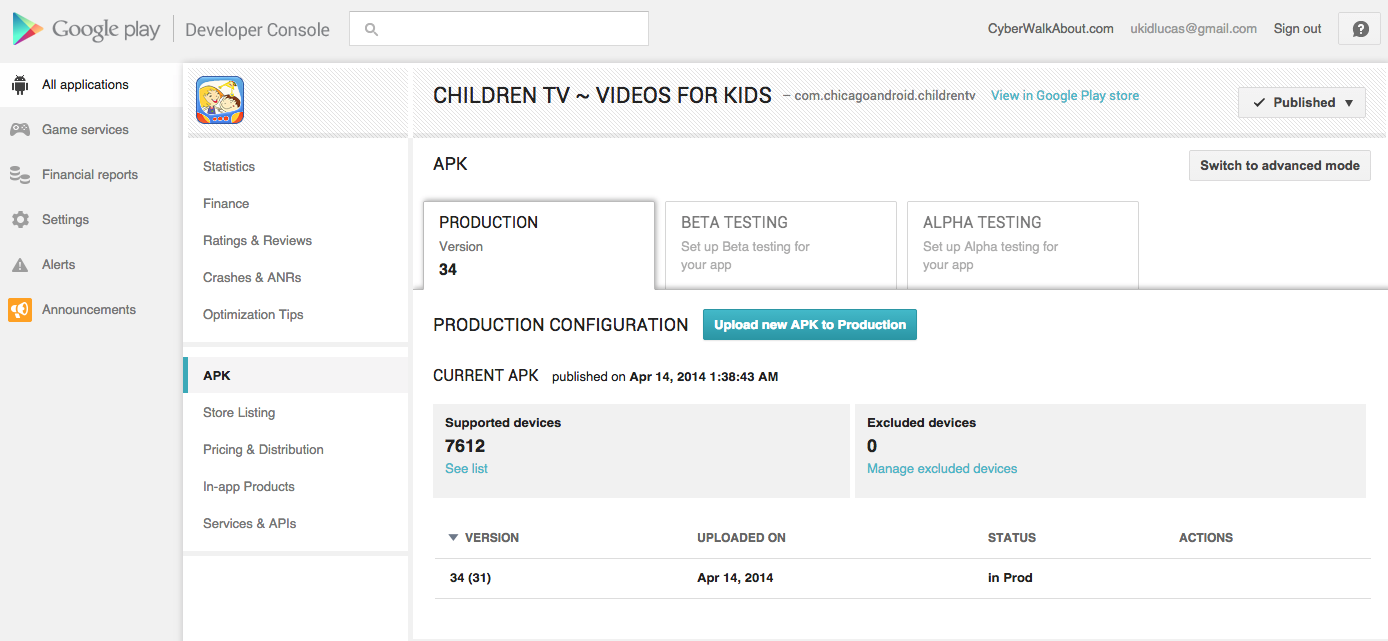The height and width of the screenshot is (641, 1388).
Task: Click the coins icon for Financial reports
Action: (20, 175)
